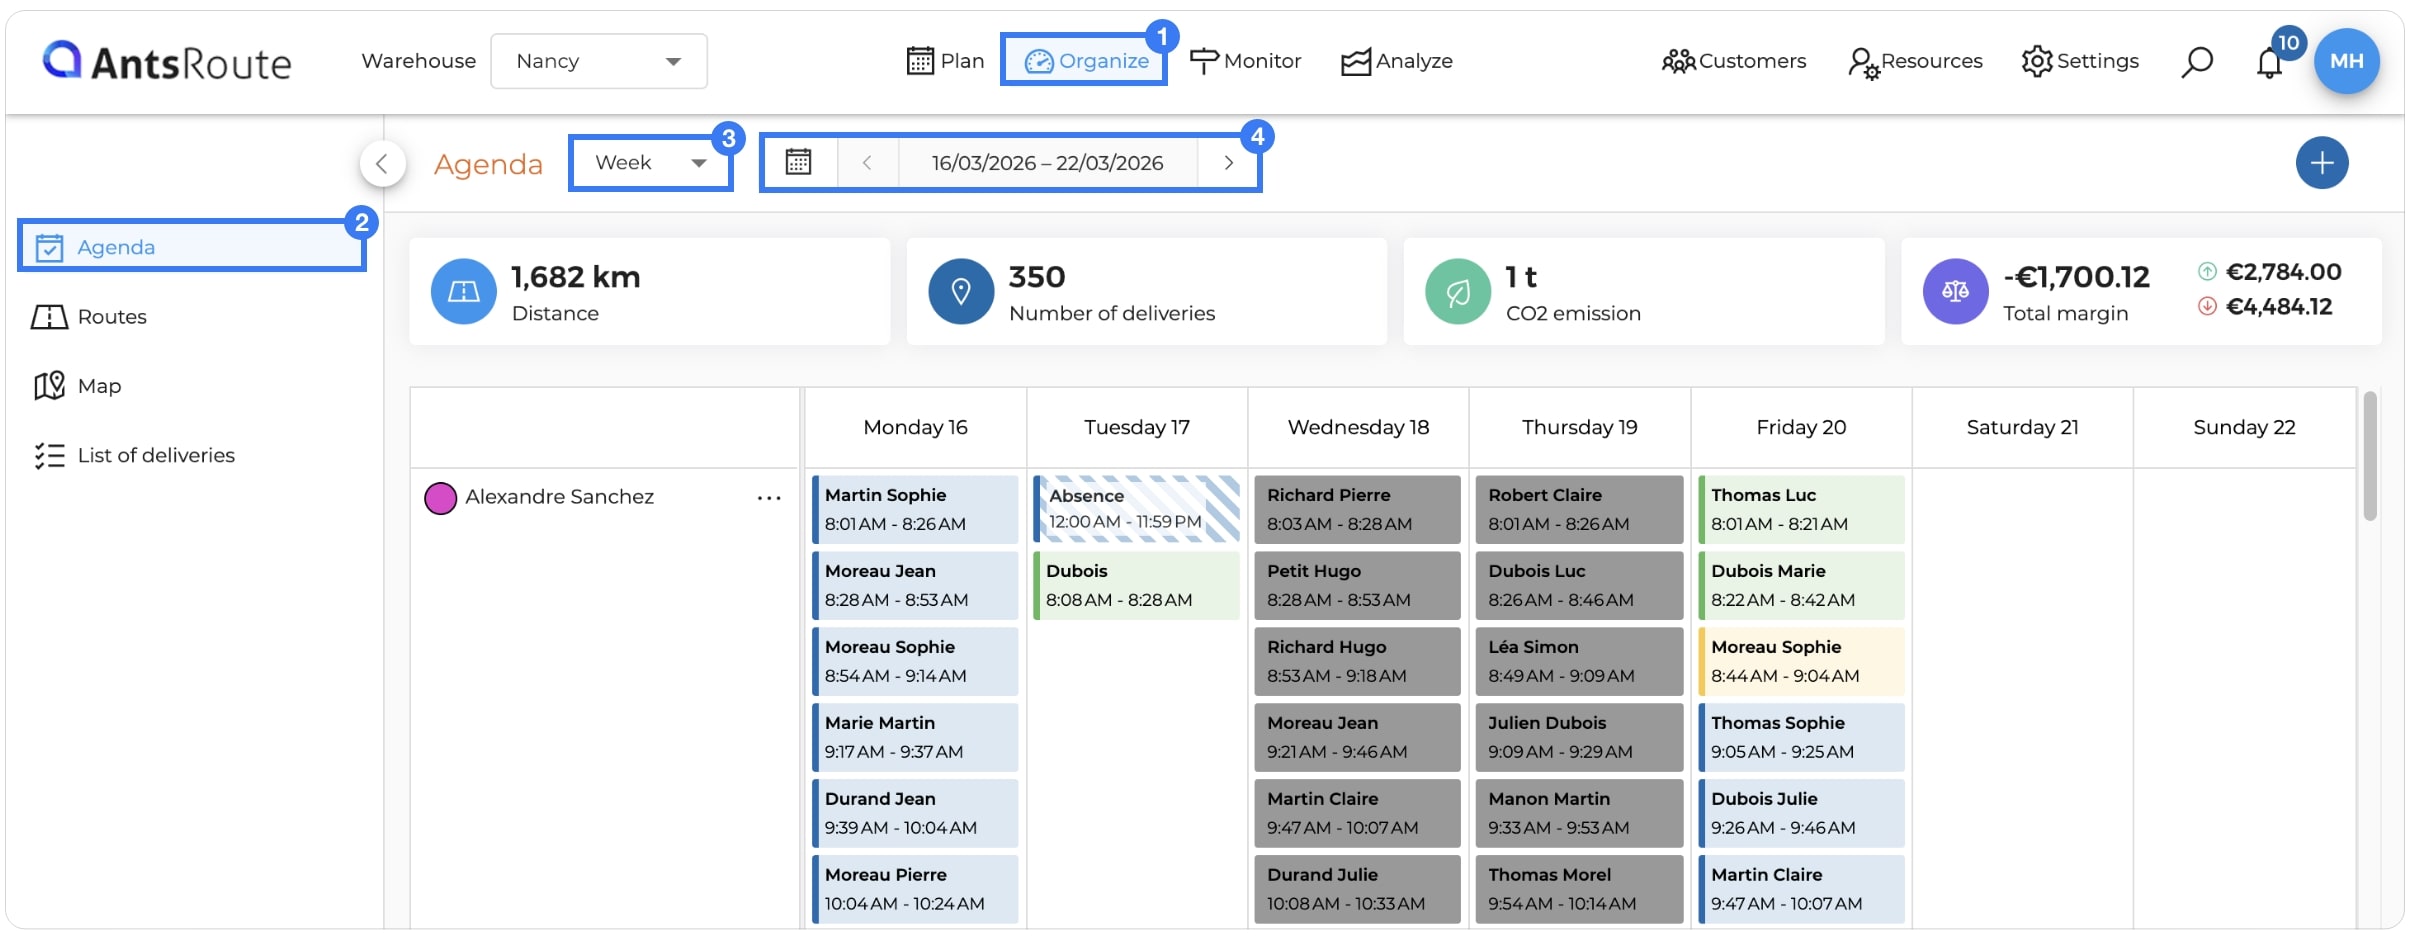
Task: Open the calendar date picker icon
Action: tap(798, 162)
